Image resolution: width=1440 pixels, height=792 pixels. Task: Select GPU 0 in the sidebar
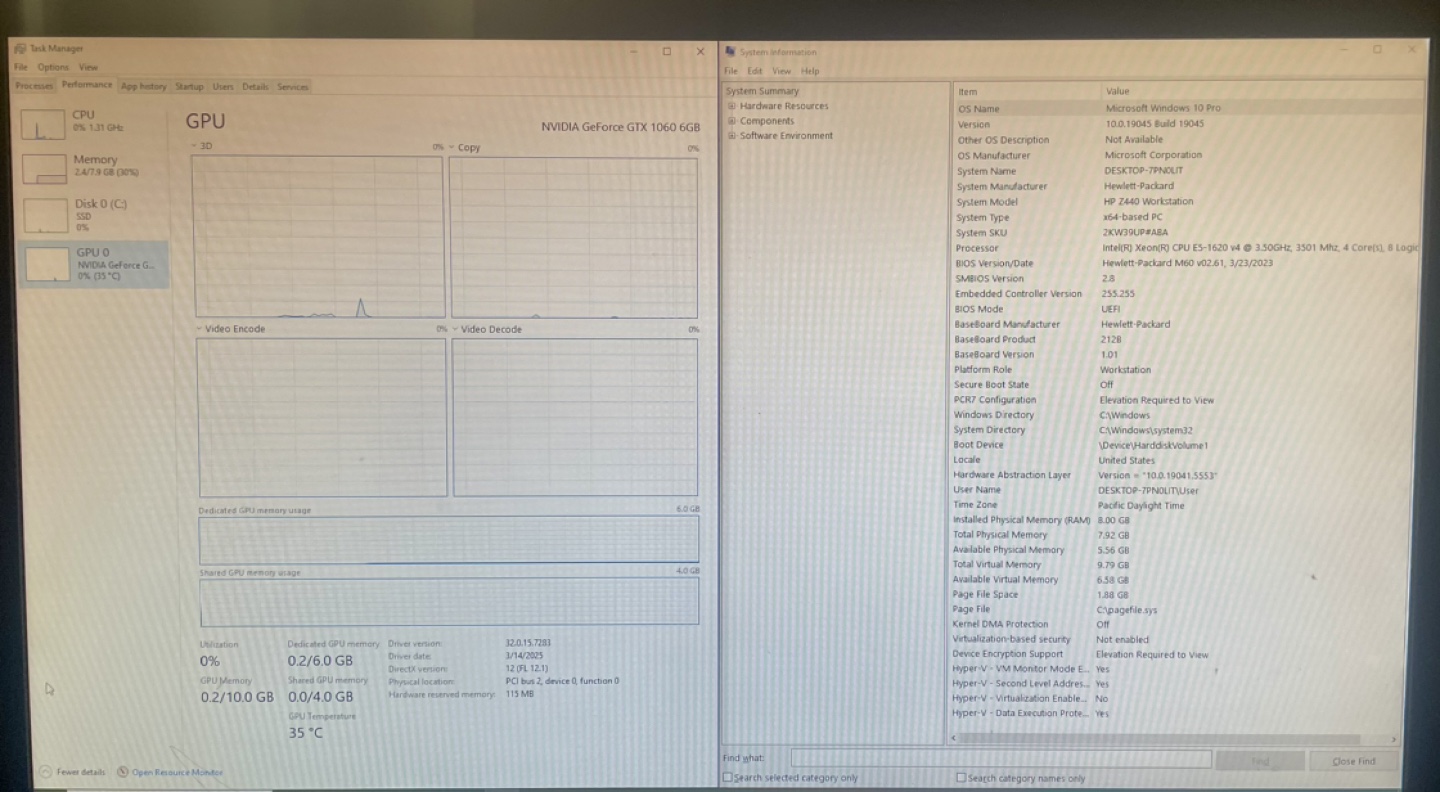[x=93, y=264]
